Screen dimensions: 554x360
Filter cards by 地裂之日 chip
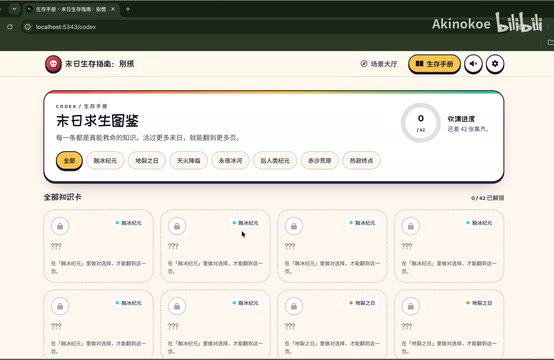coord(147,161)
